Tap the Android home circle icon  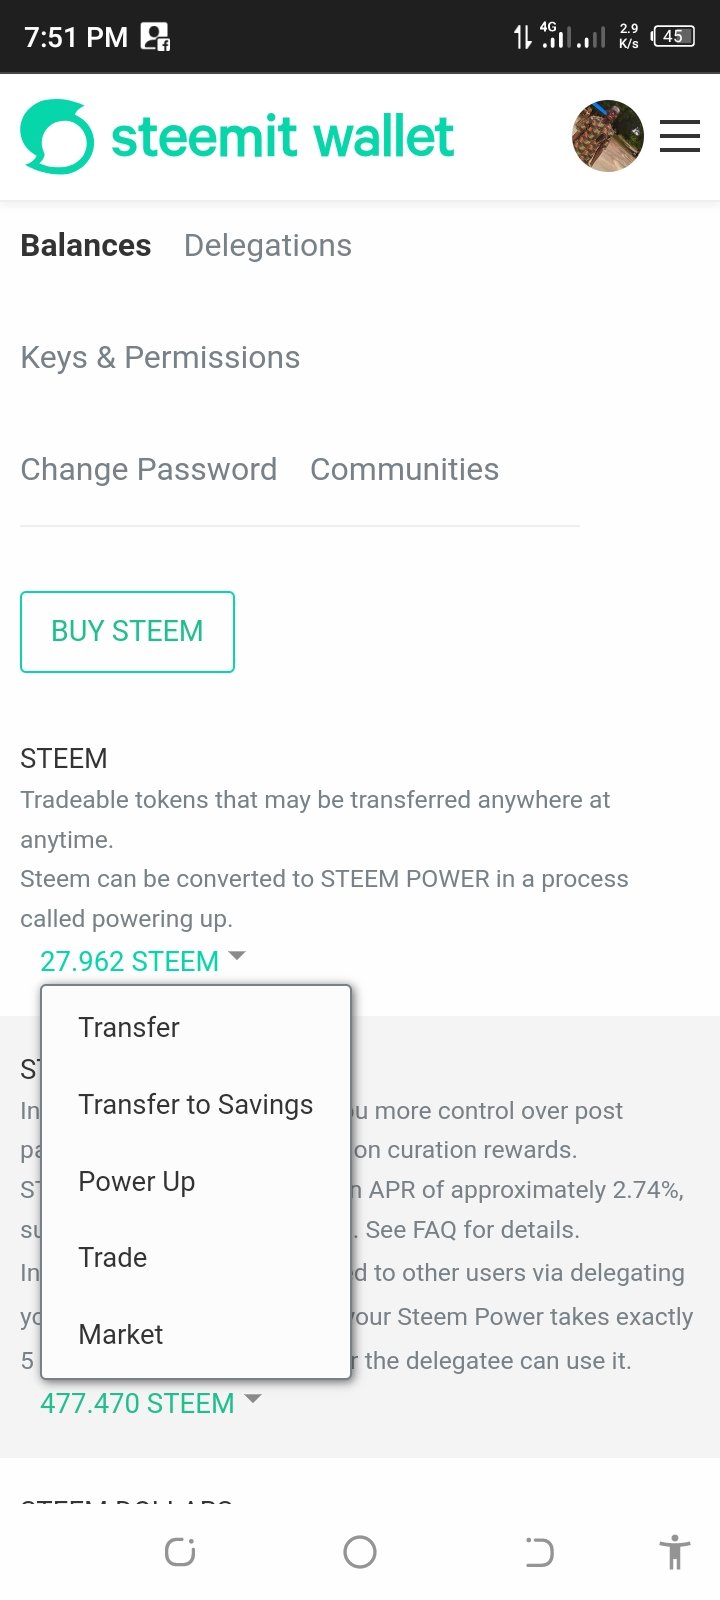pos(360,1552)
